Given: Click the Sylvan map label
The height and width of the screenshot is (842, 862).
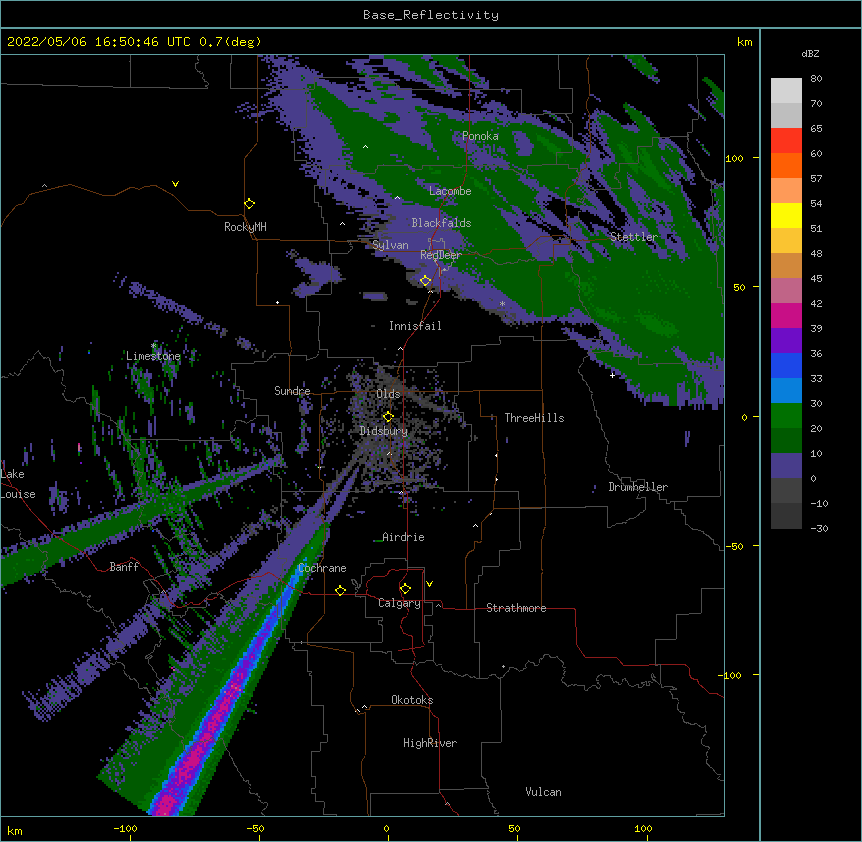Looking at the screenshot, I should pyautogui.click(x=390, y=245).
